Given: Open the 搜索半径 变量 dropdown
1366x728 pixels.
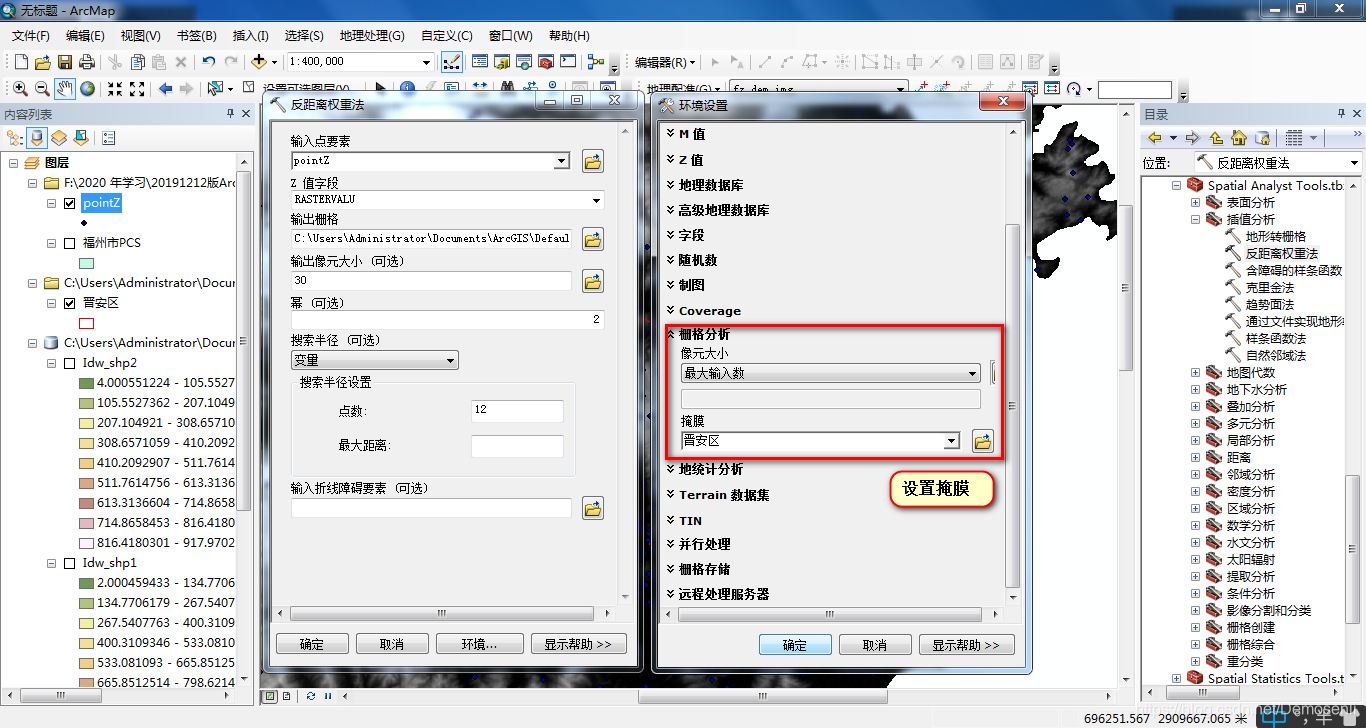Looking at the screenshot, I should pyautogui.click(x=451, y=360).
